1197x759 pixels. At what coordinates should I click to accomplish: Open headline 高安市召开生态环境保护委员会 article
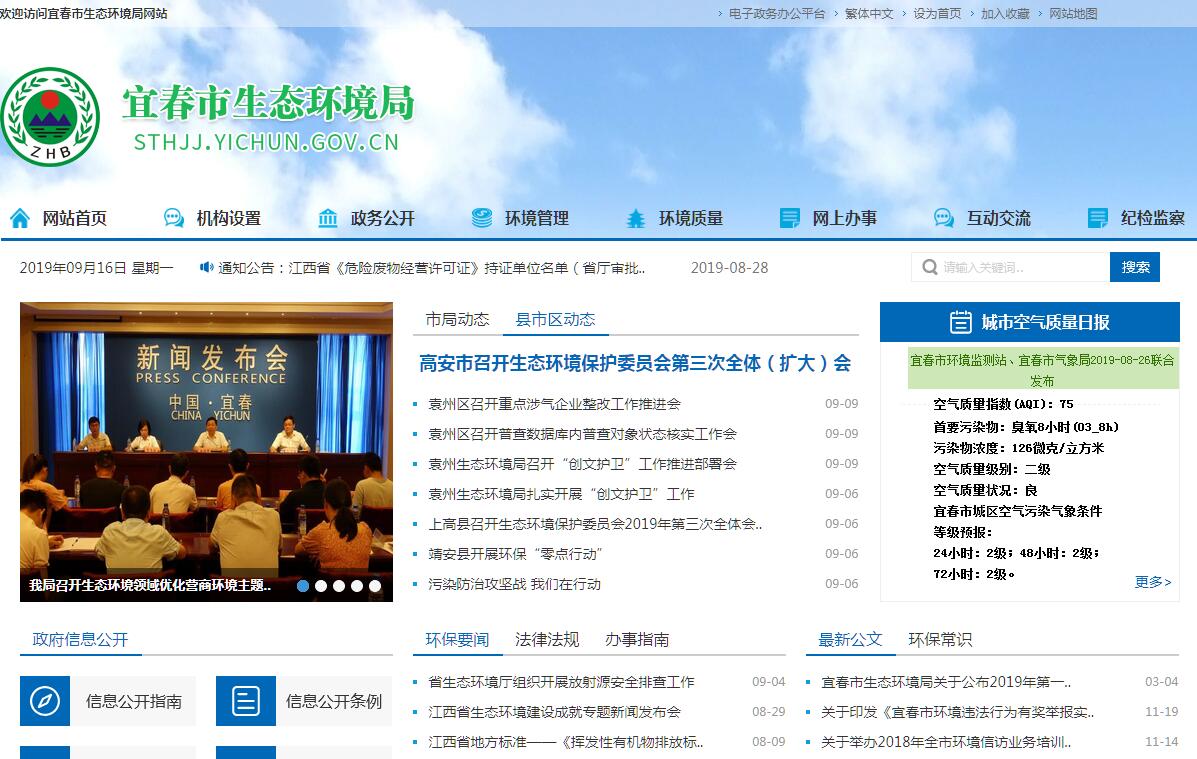pos(634,363)
